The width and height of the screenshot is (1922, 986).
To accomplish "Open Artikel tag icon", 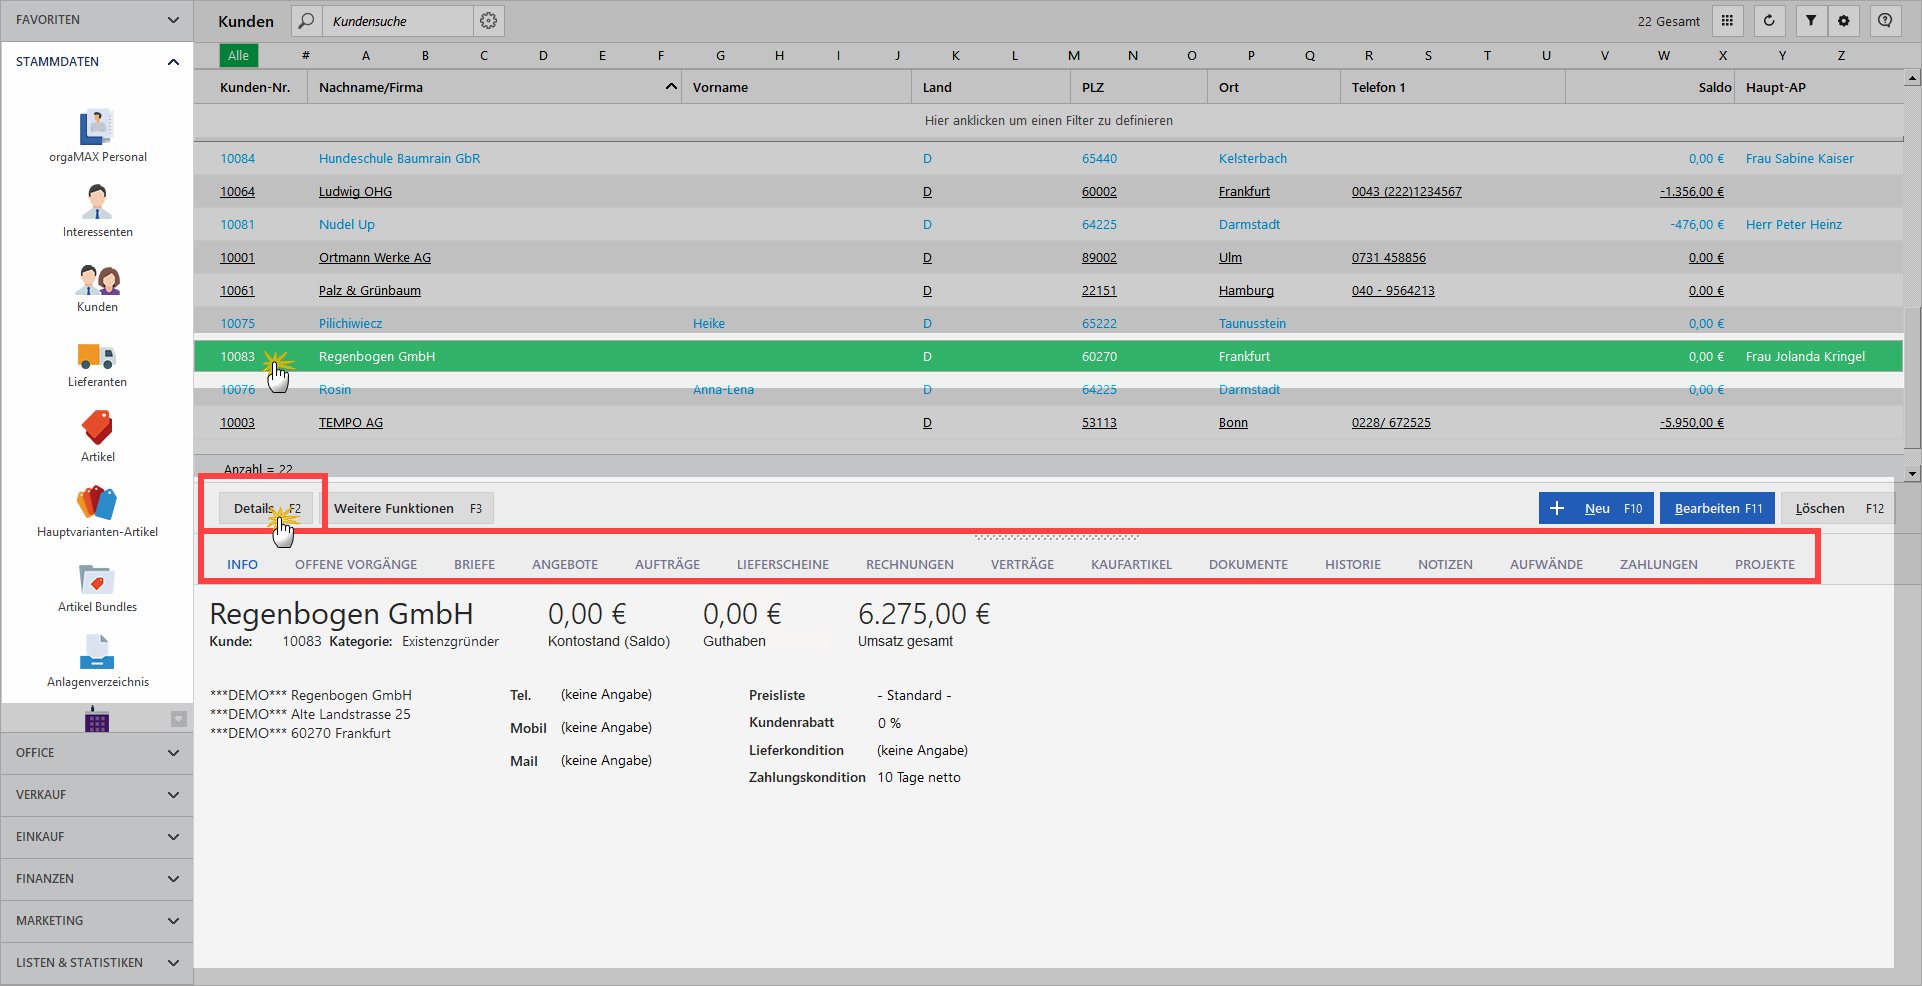I will [97, 428].
